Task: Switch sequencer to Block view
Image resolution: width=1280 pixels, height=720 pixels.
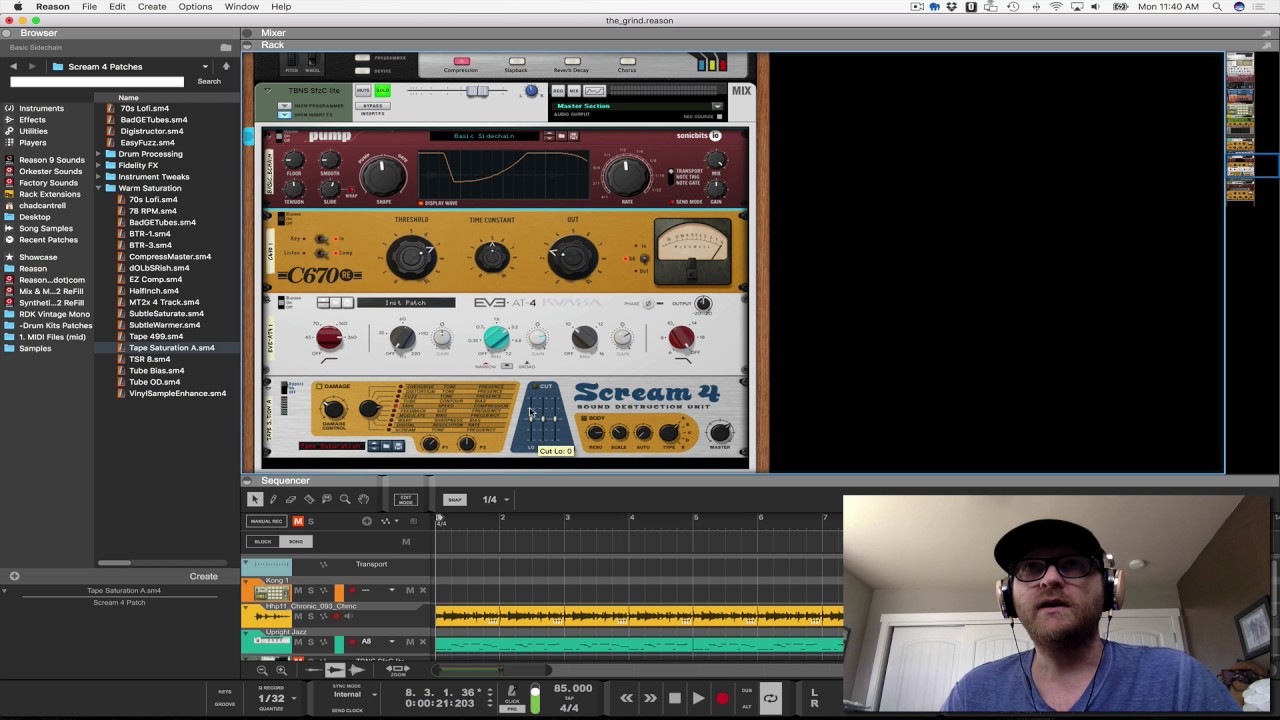Action: coord(263,542)
